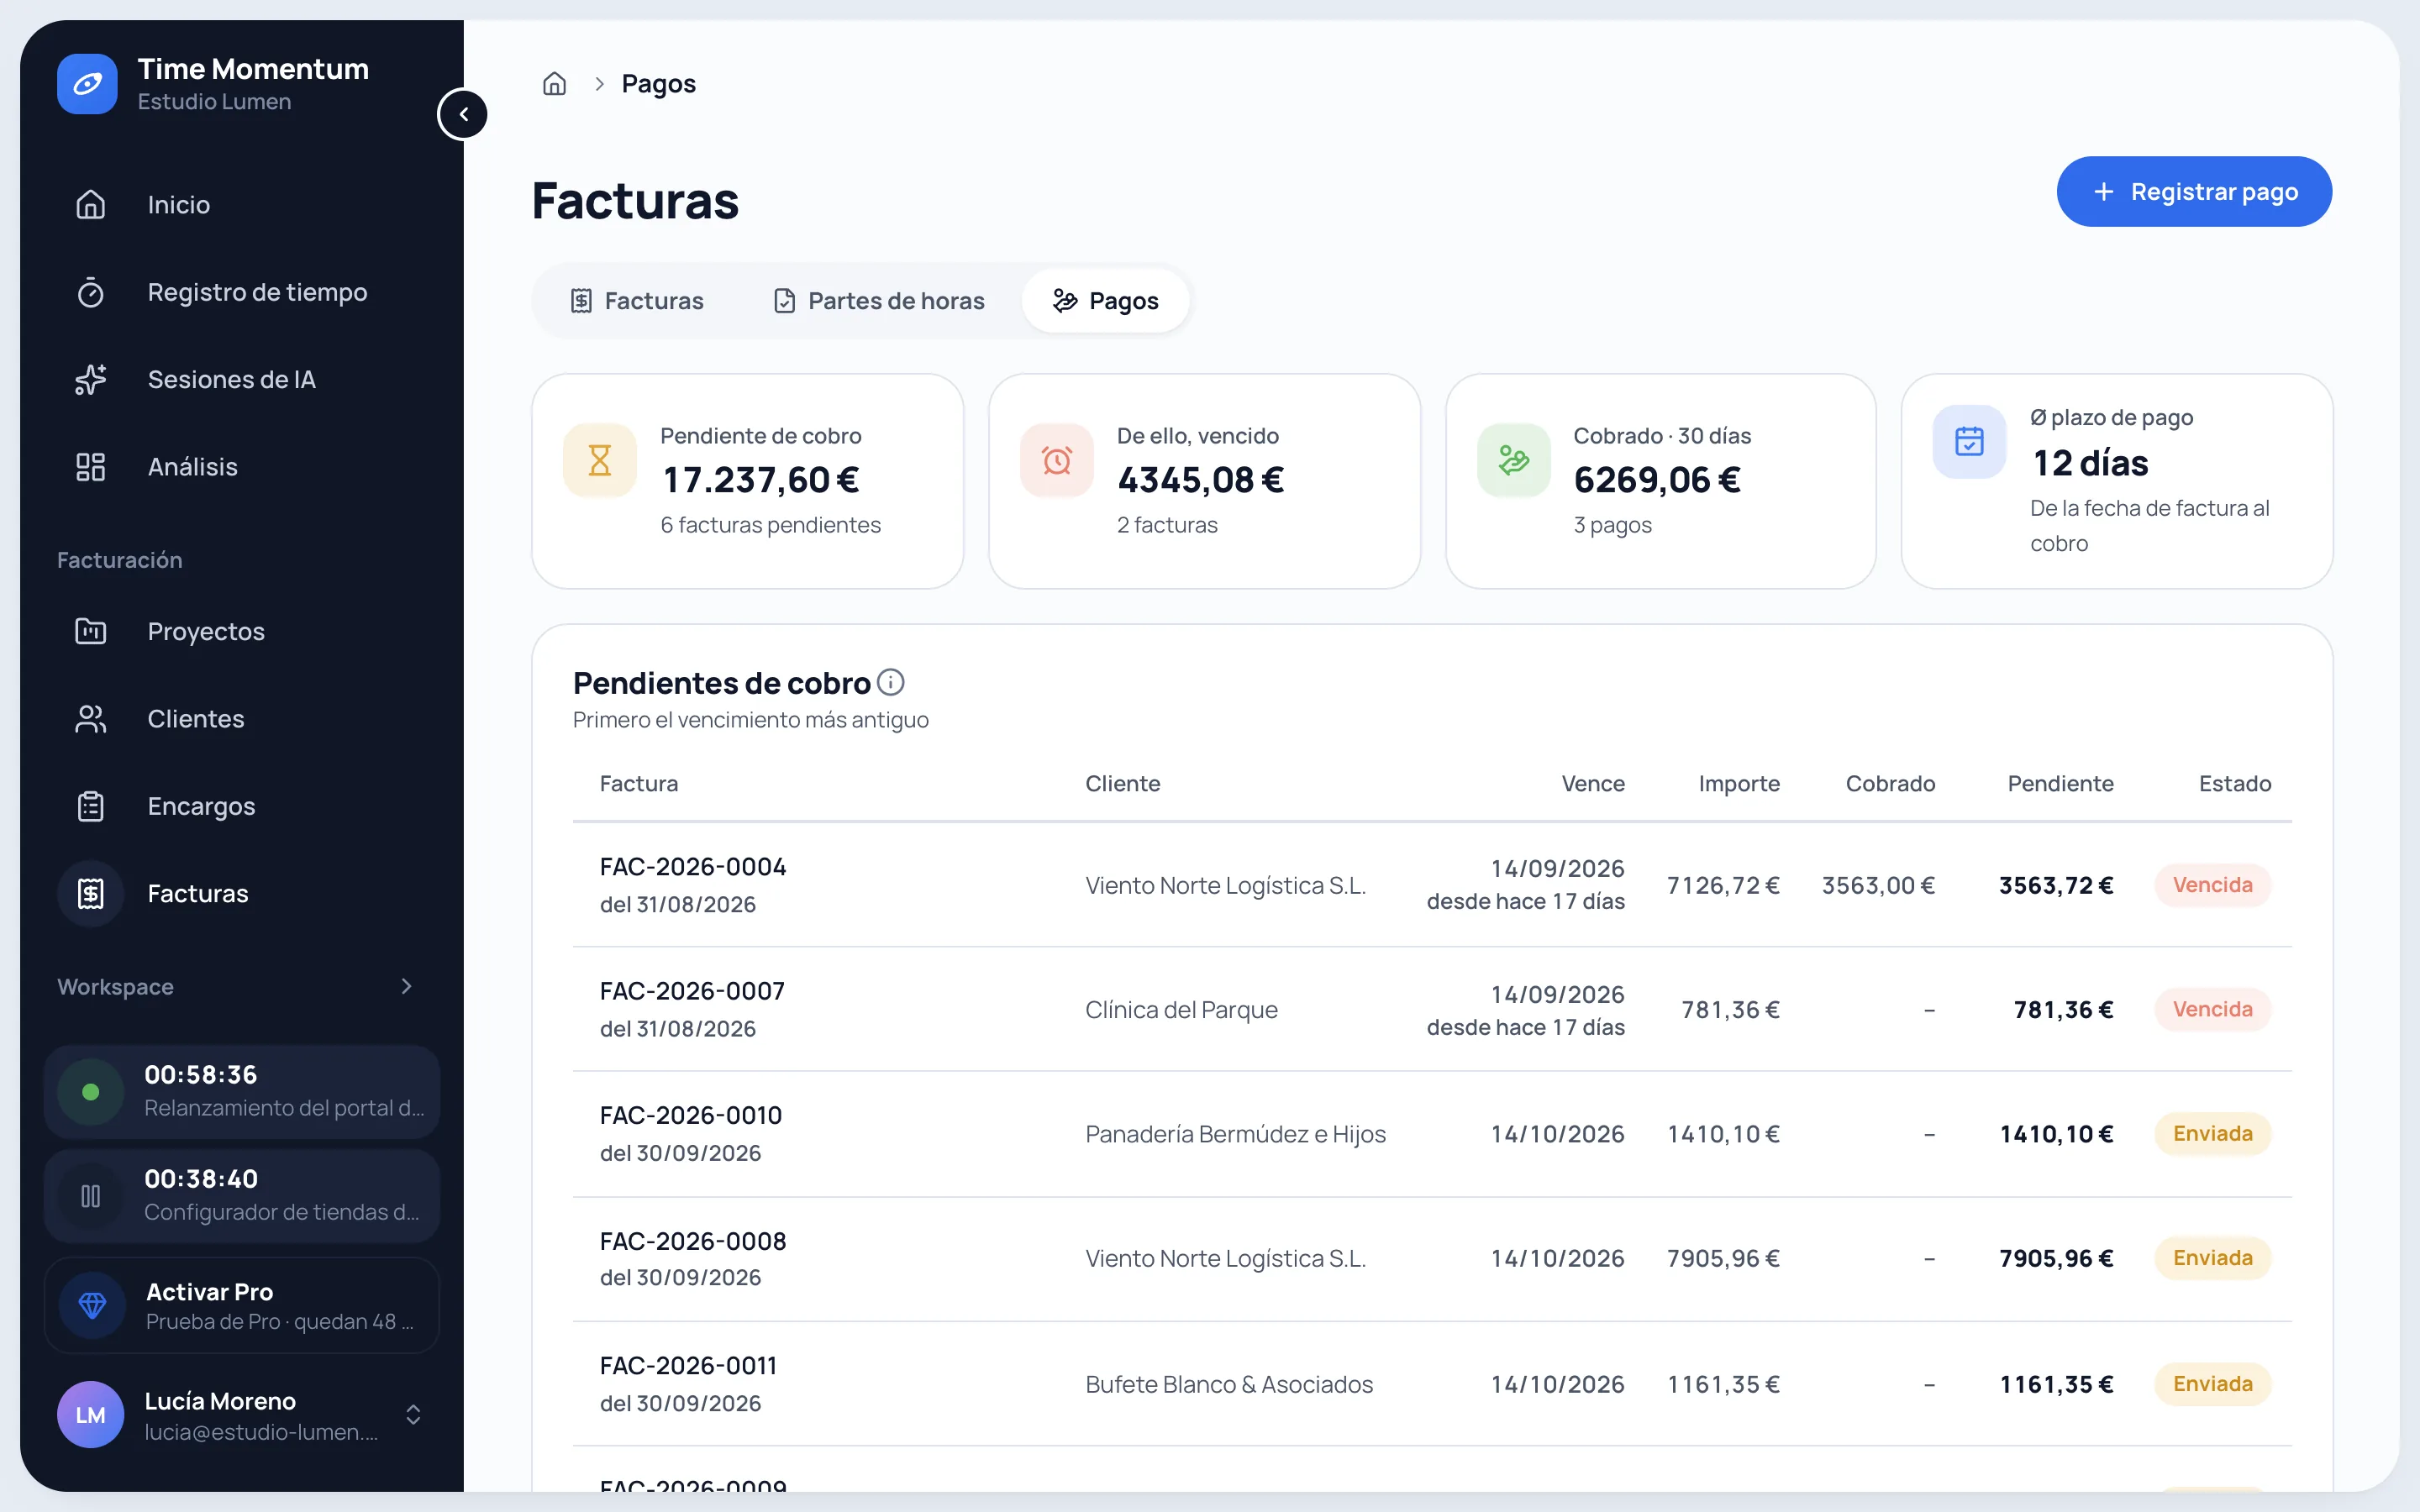Viewport: 2420px width, 1512px height.
Task: Open invoice FAC-2026-0010
Action: [691, 1115]
